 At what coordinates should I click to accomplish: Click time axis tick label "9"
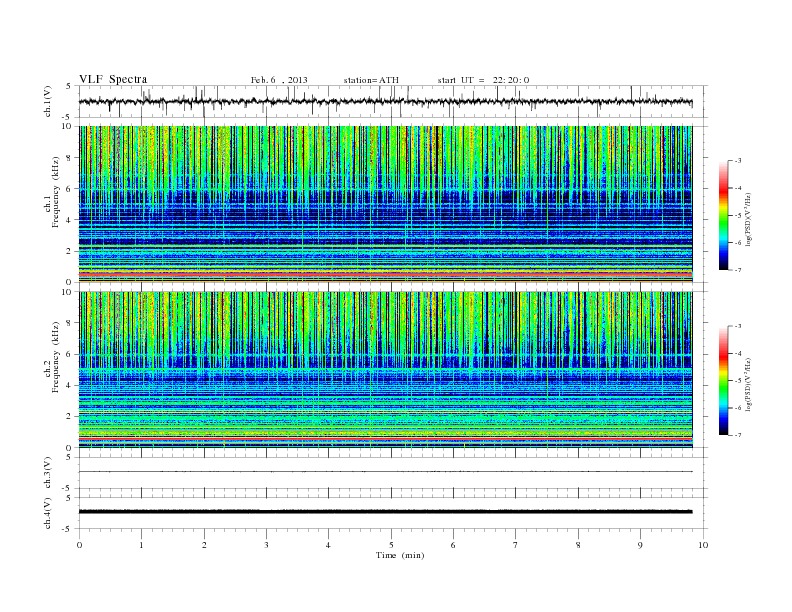click(640, 545)
